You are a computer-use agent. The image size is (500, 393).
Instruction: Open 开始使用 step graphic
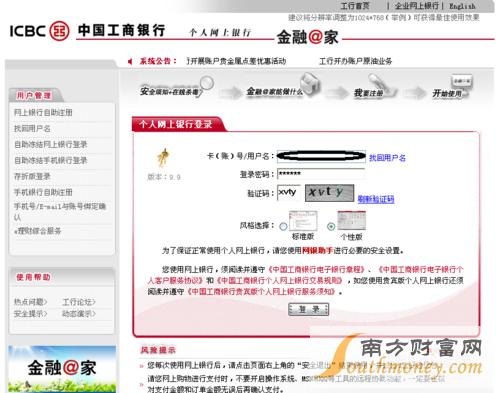[452, 87]
